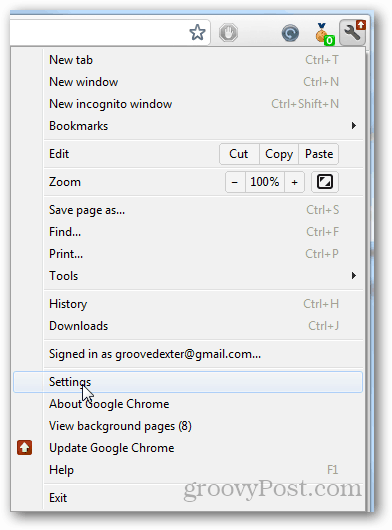Image resolution: width=392 pixels, height=530 pixels.
Task: Click the blue swirl extension icon
Action: [x=290, y=33]
